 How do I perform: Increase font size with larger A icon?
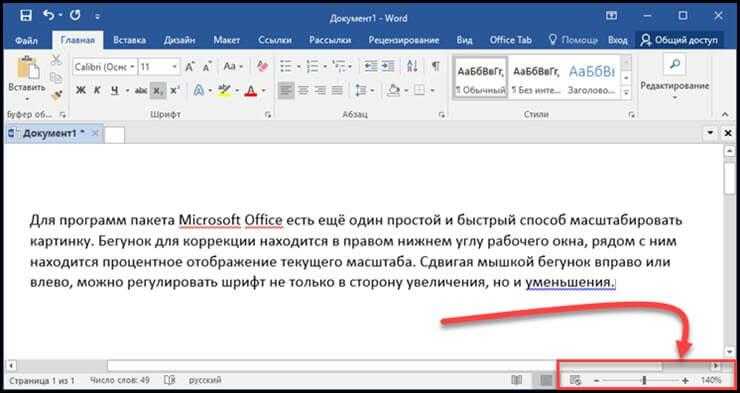pos(190,67)
